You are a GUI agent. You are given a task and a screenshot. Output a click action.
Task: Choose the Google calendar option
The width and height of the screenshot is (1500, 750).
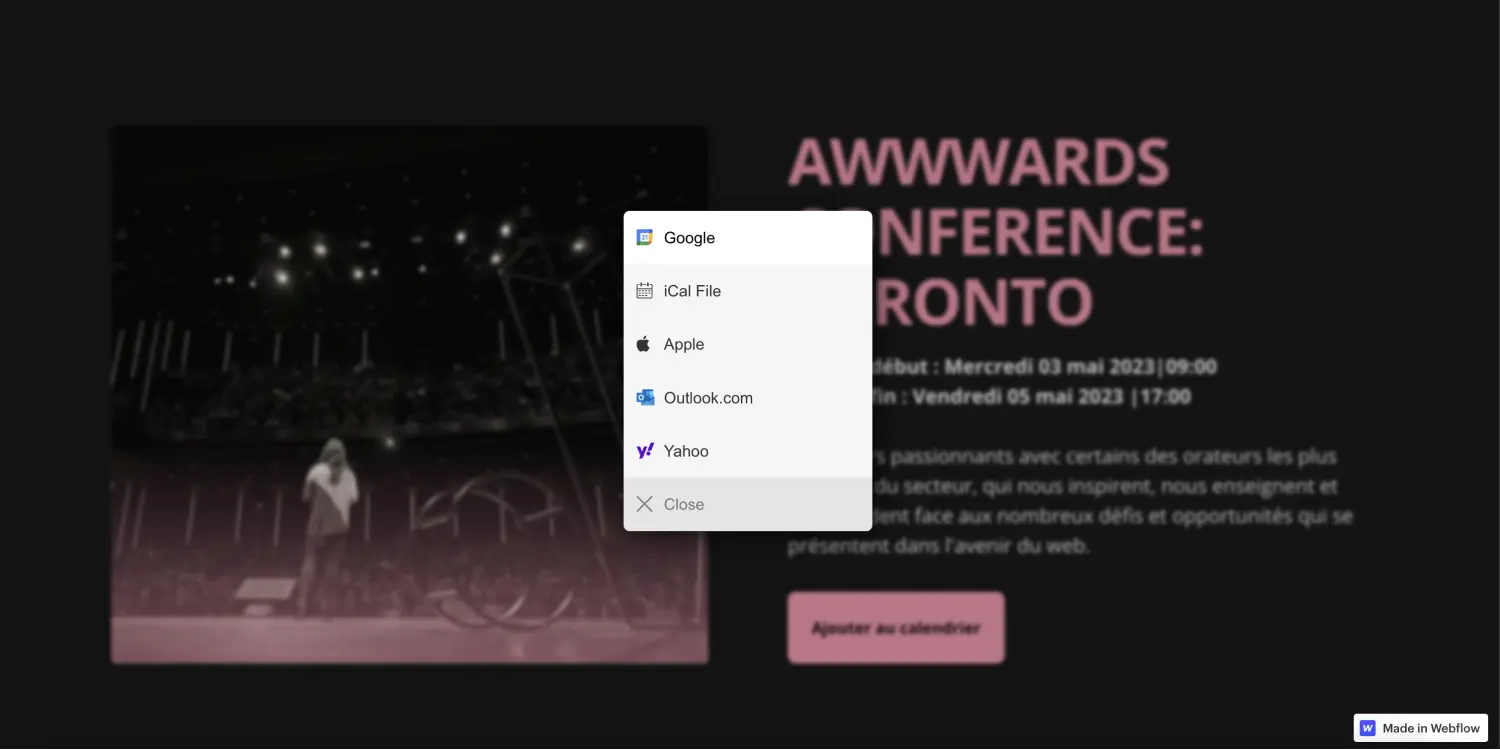748,238
